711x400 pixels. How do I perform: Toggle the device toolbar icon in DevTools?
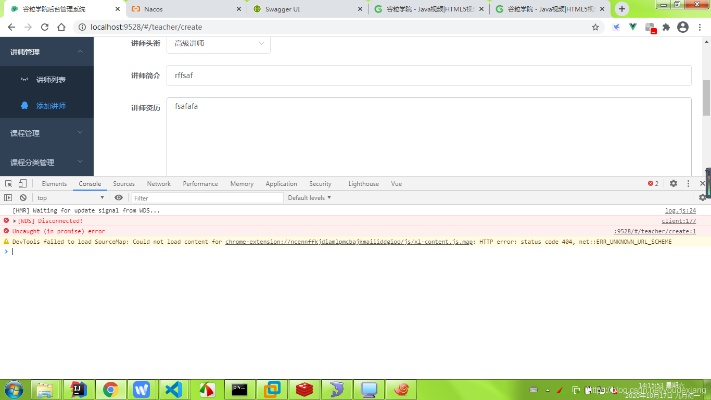(x=23, y=184)
